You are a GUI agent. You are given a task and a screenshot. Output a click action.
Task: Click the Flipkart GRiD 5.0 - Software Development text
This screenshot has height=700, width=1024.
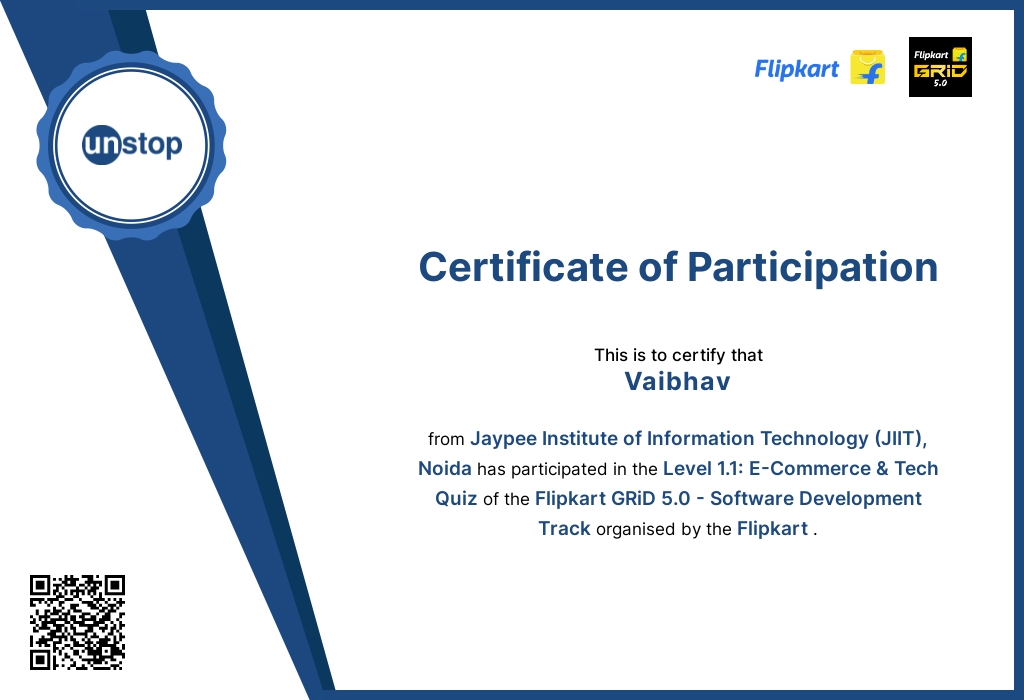pyautogui.click(x=728, y=498)
